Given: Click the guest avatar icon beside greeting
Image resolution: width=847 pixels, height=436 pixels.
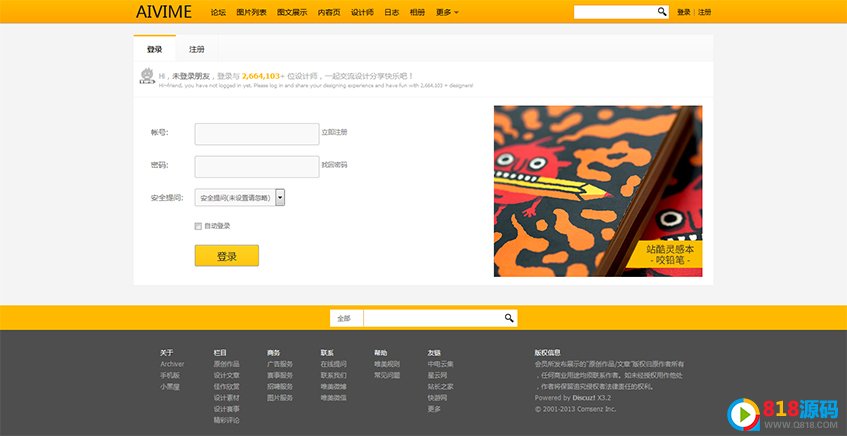Looking at the screenshot, I should pyautogui.click(x=147, y=76).
